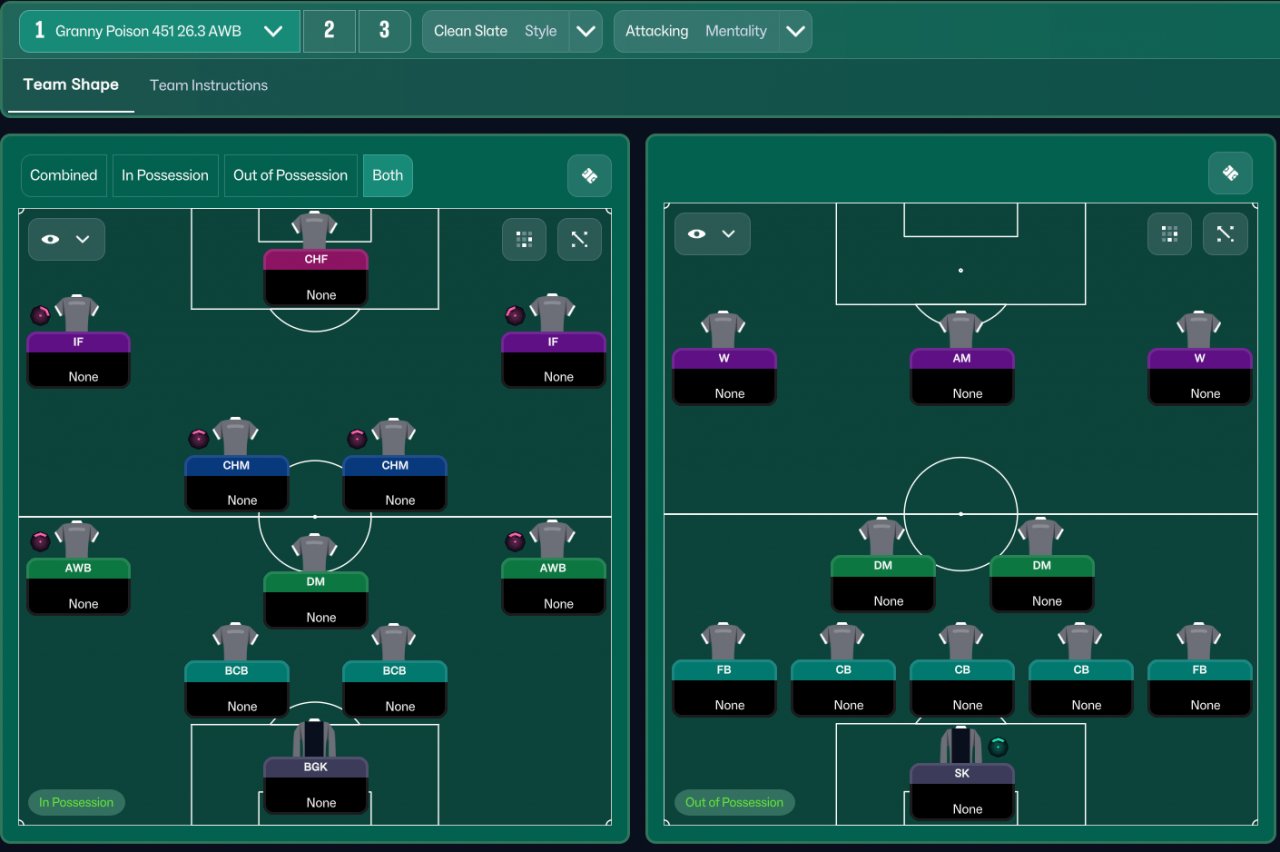Viewport: 1280px width, 852px height.
Task: Select the right-wing W position card
Action: 1200,376
